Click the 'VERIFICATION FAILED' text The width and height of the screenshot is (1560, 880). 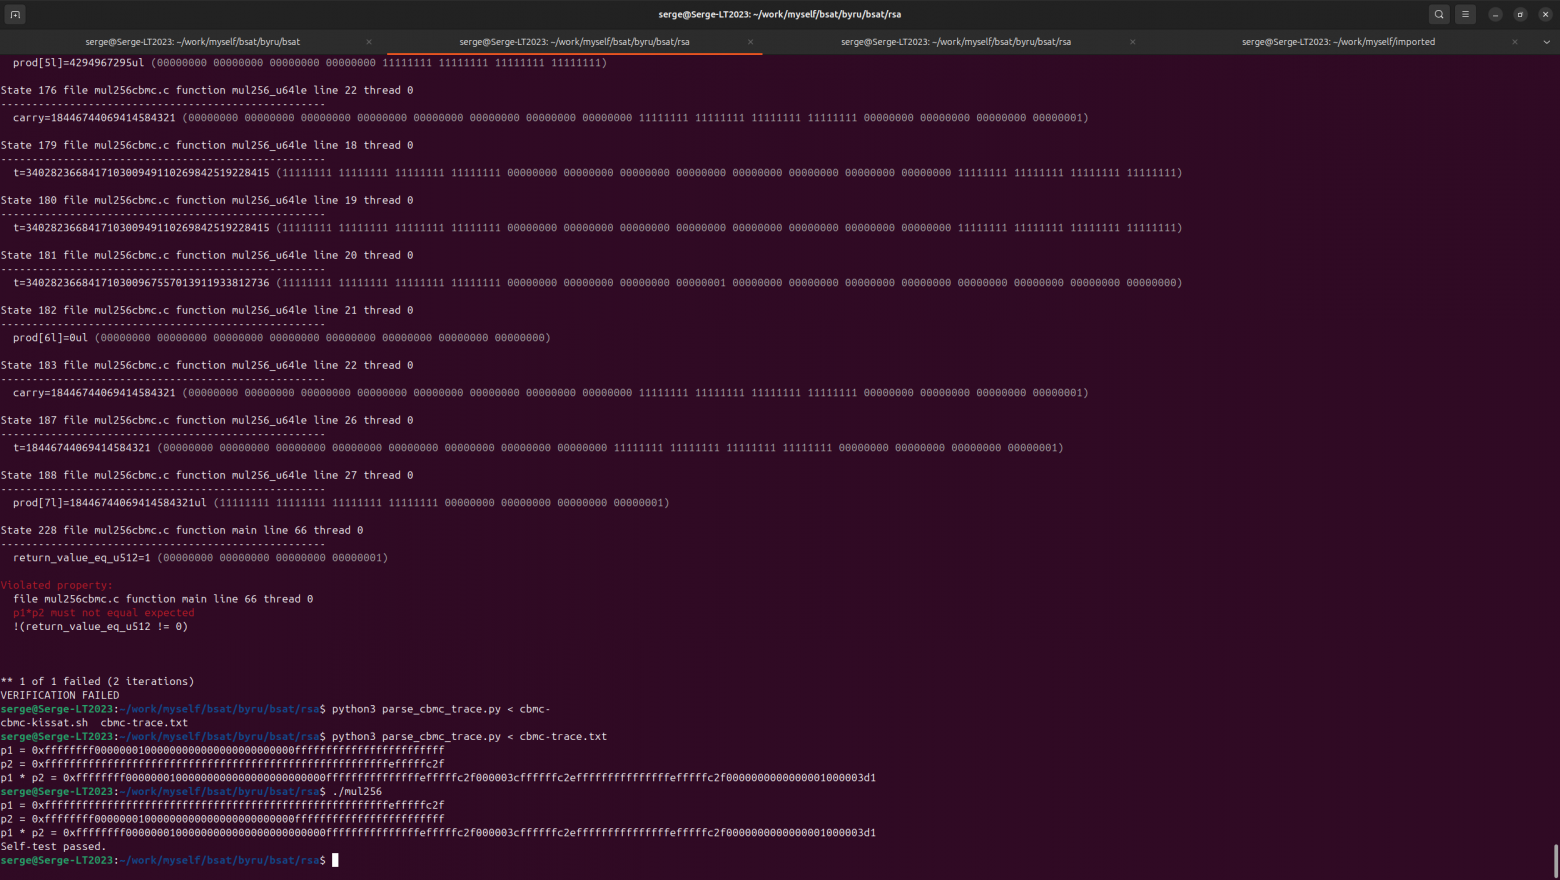[x=60, y=696]
